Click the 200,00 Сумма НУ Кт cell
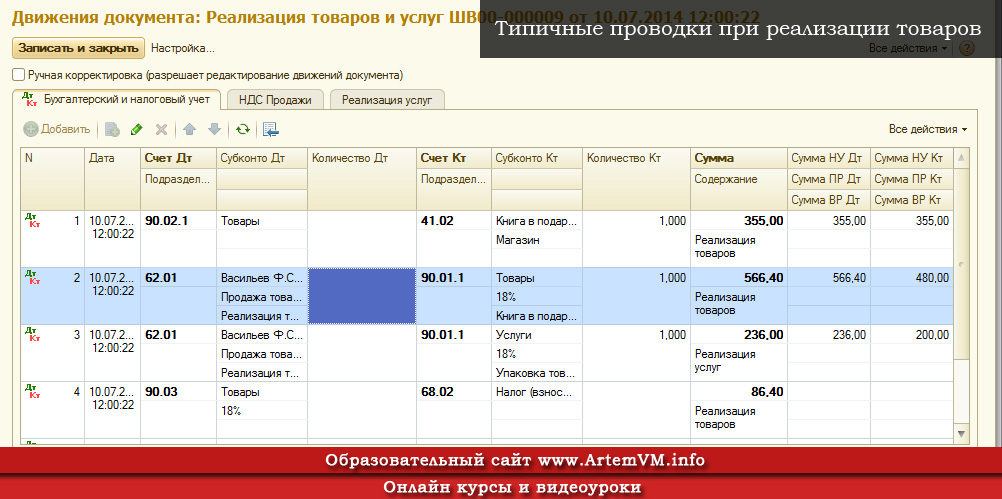This screenshot has height=499, width=1002. pyautogui.click(x=911, y=335)
